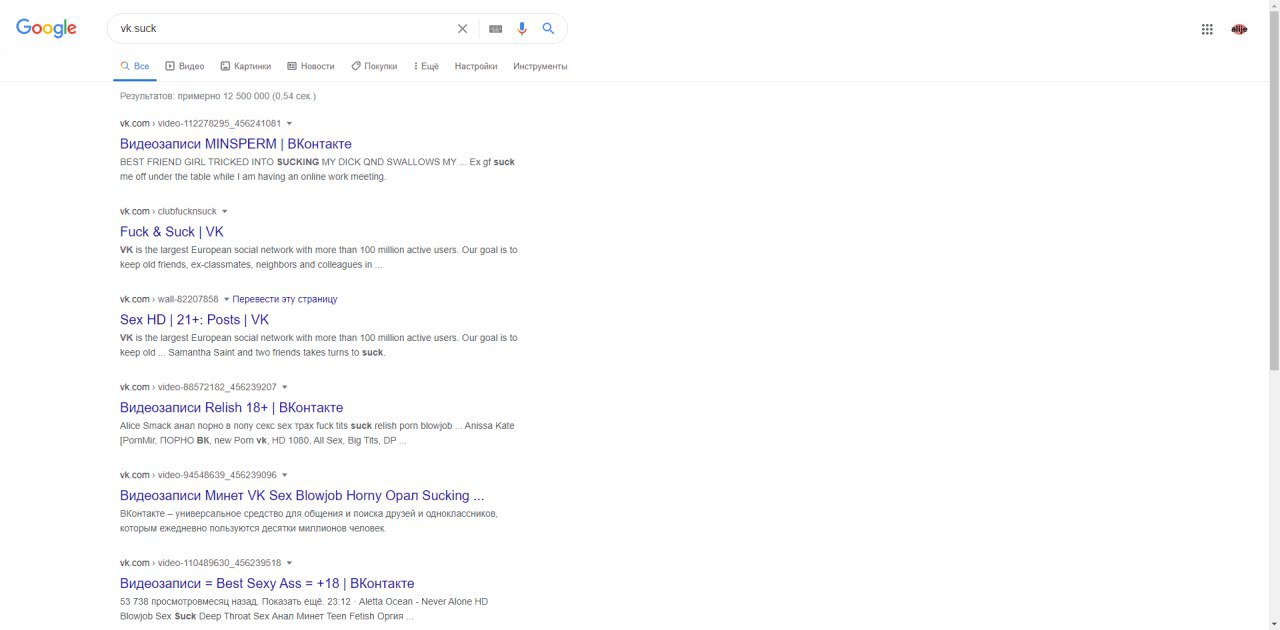
Task: Expand arrow next to clubfucknsuck URL
Action: (224, 212)
